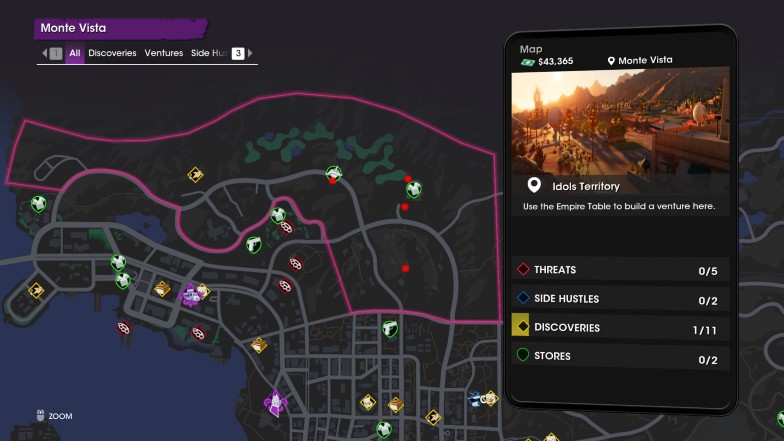Switch to the Ventures tab
This screenshot has width=784, height=441.
[x=164, y=53]
